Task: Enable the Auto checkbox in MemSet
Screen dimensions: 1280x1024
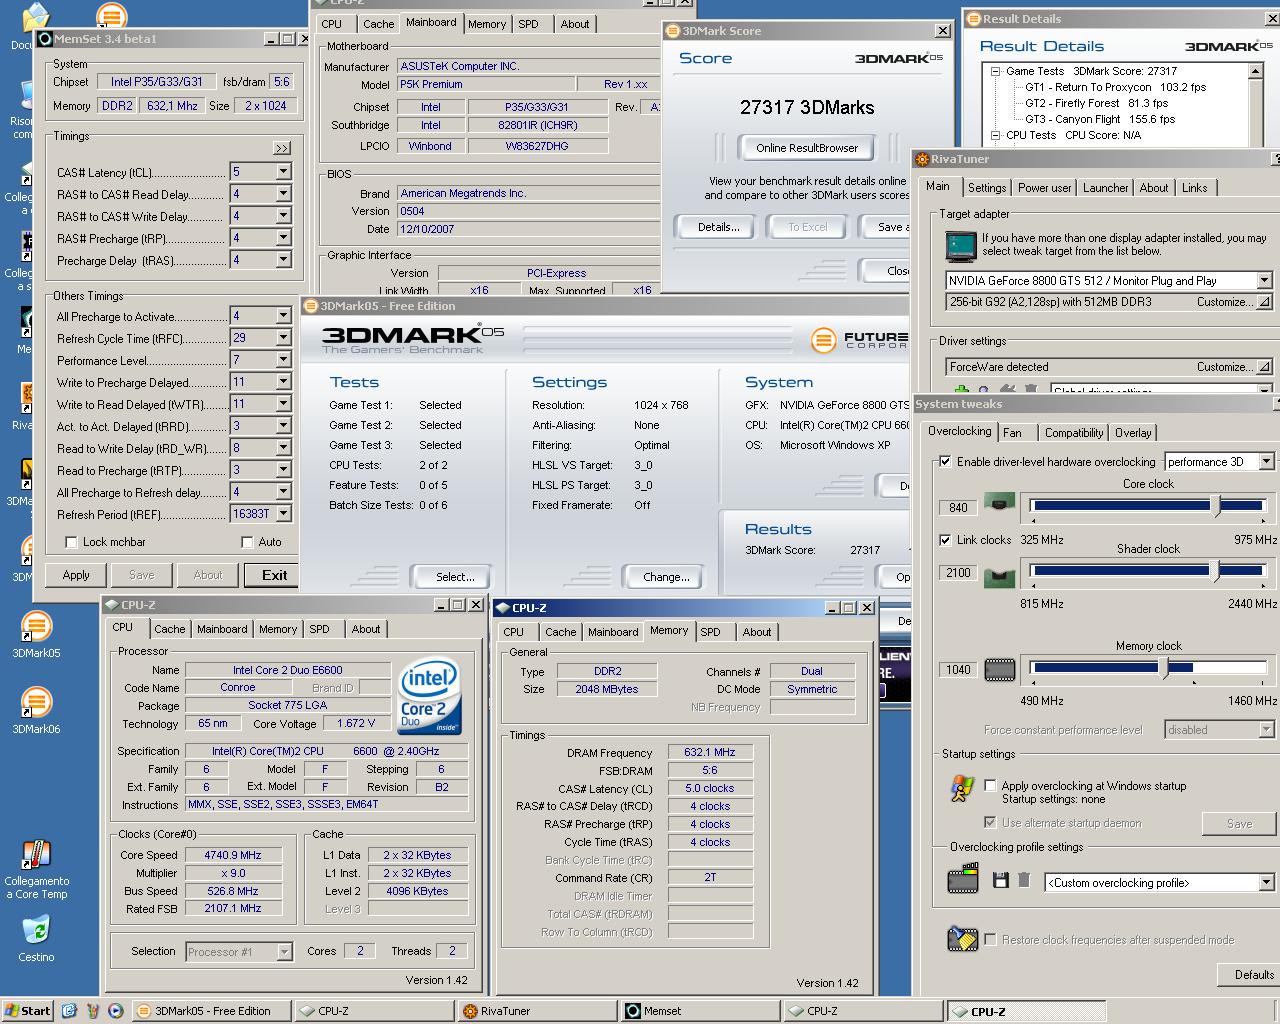Action: click(247, 542)
